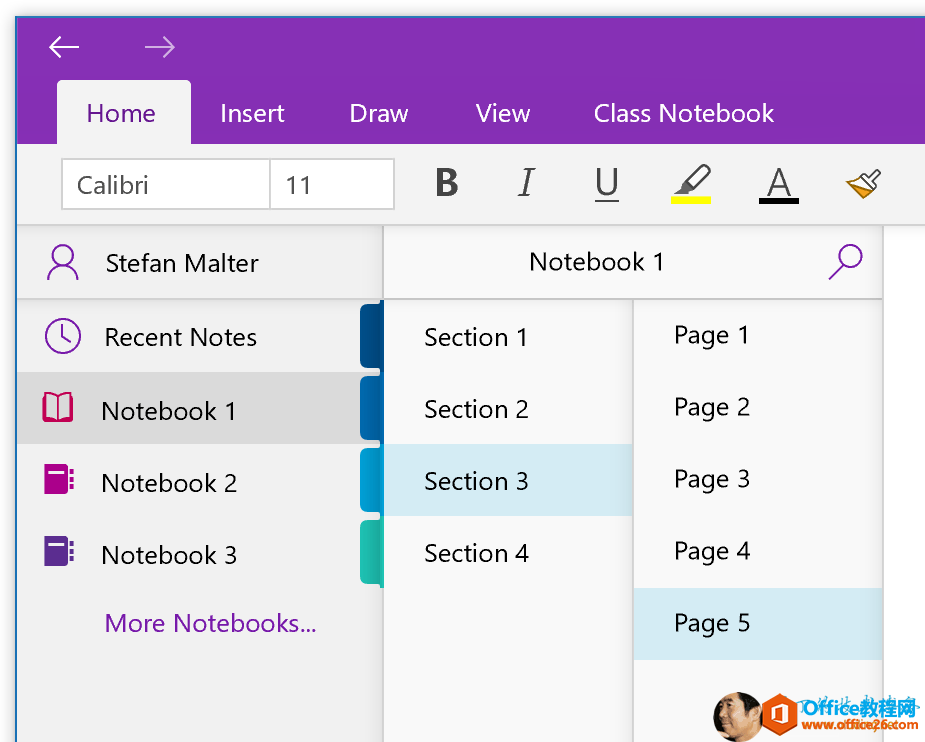The width and height of the screenshot is (925, 742).
Task: Open the font color tool
Action: coord(778,184)
